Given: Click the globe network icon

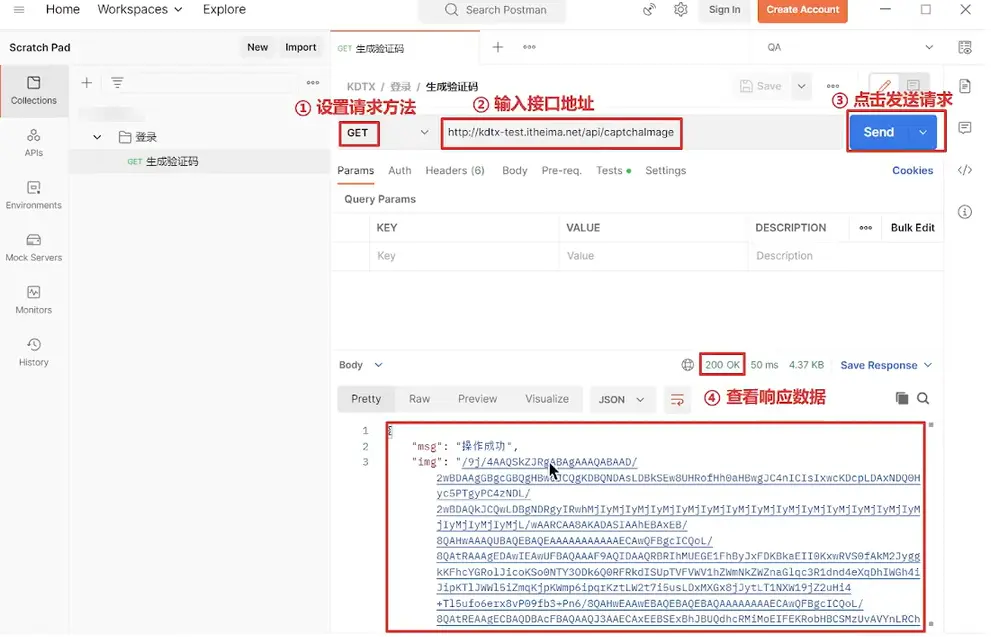Looking at the screenshot, I should tap(687, 365).
